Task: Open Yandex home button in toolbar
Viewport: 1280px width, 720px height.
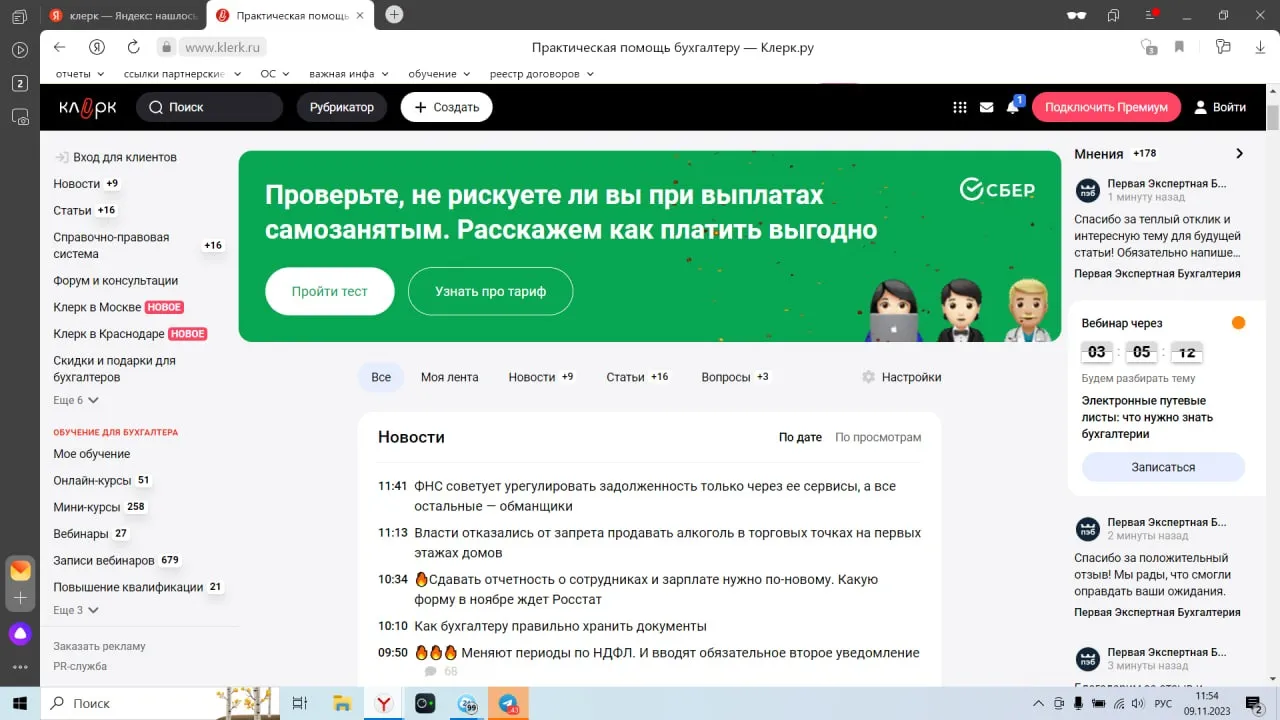Action: click(96, 47)
